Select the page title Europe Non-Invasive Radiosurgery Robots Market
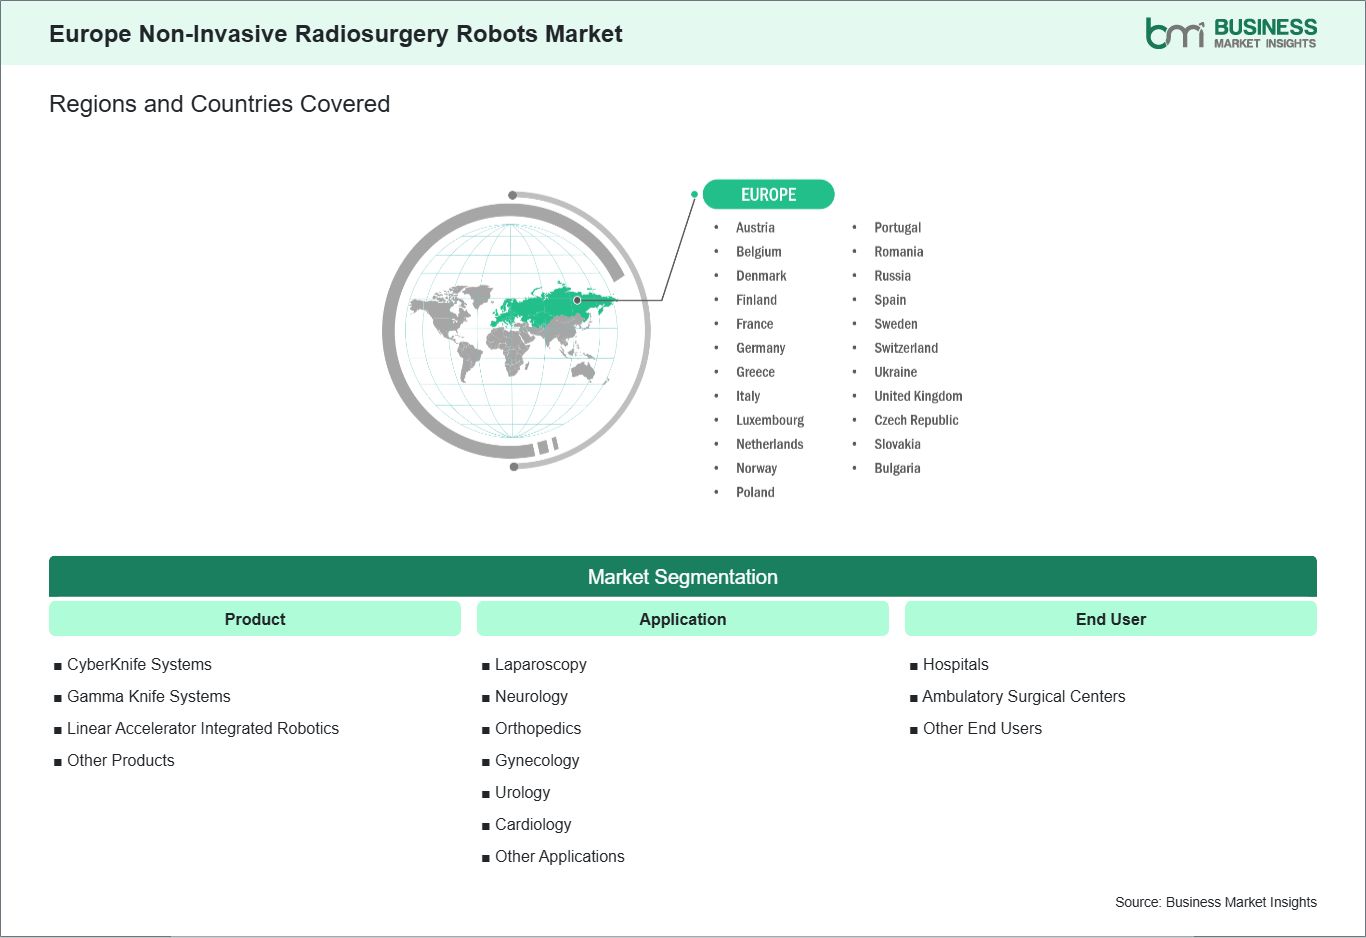The height and width of the screenshot is (938, 1366). (336, 34)
